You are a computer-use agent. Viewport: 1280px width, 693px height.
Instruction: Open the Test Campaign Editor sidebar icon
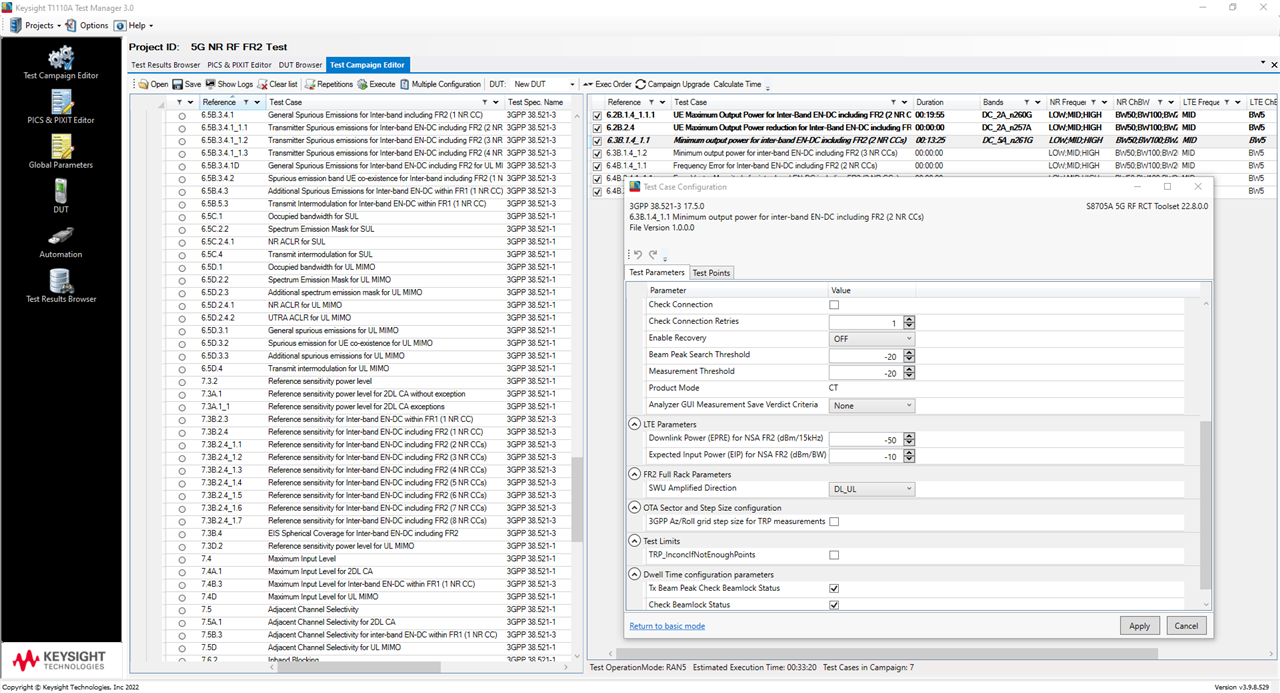click(61, 60)
